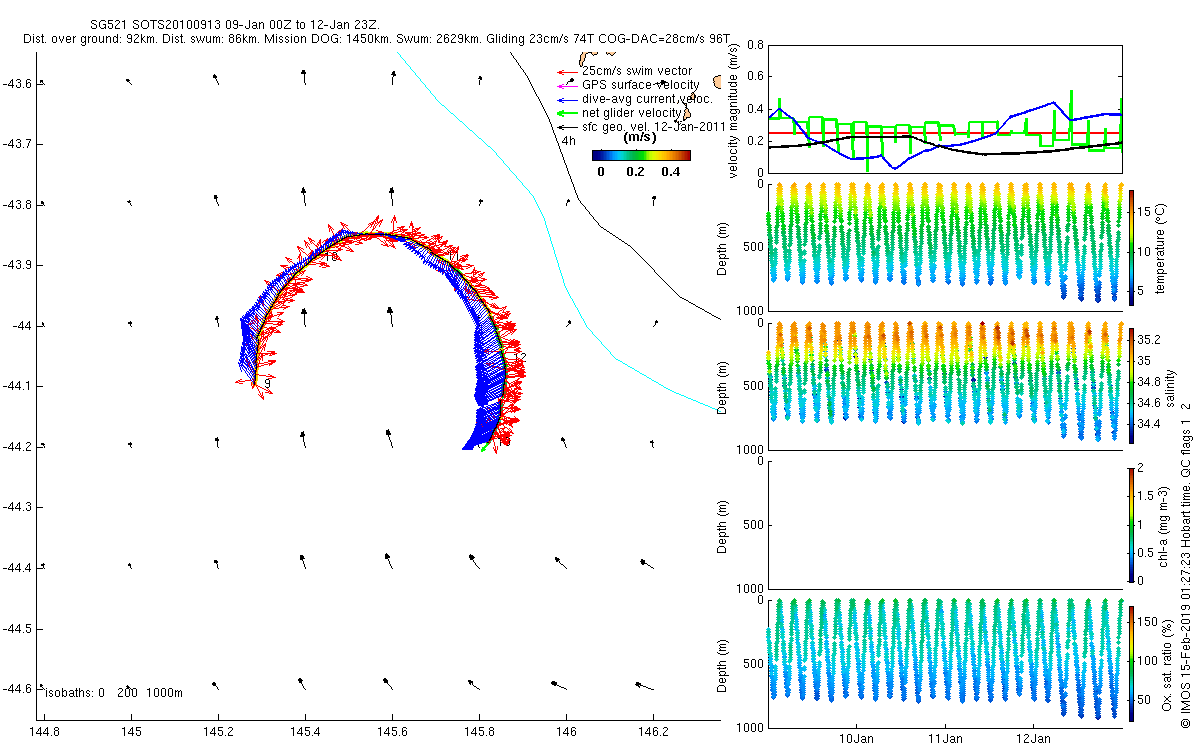Click the 'Depth (m)' label of the empty chl-a panel
Image resolution: width=1200 pixels, height=750 pixels.
click(724, 525)
